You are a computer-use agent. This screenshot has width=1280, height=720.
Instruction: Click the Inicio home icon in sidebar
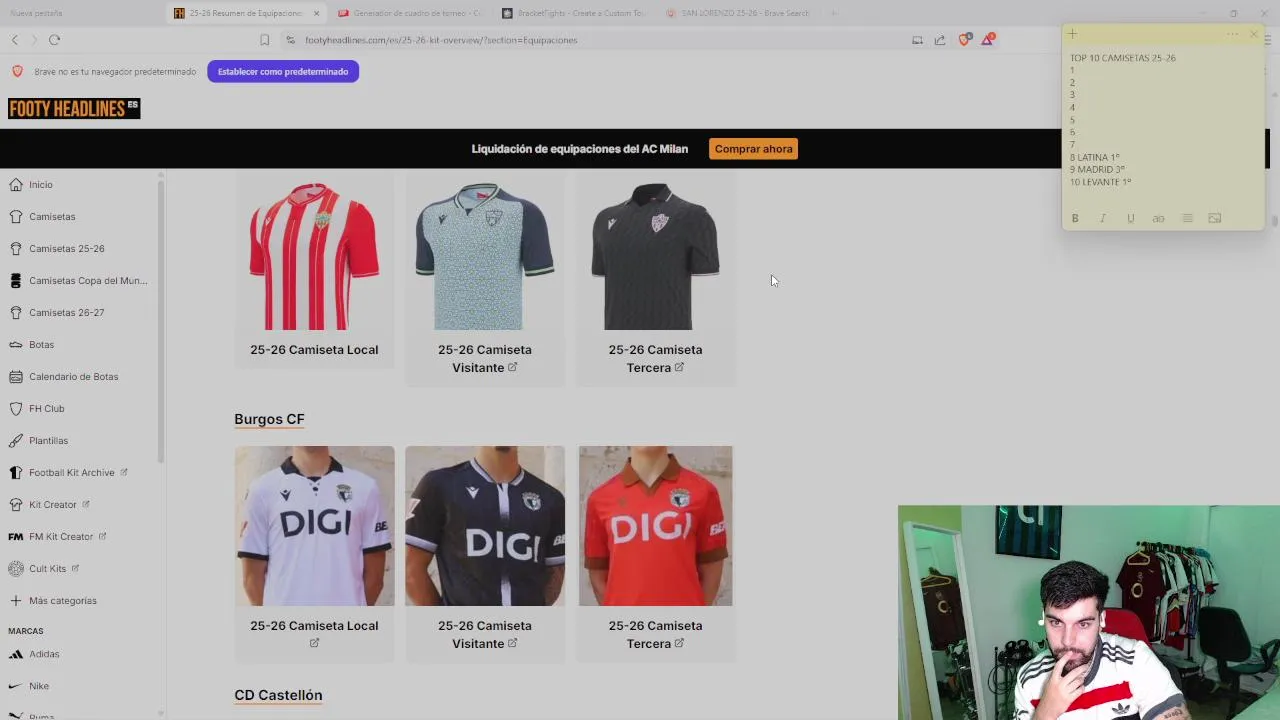point(15,184)
